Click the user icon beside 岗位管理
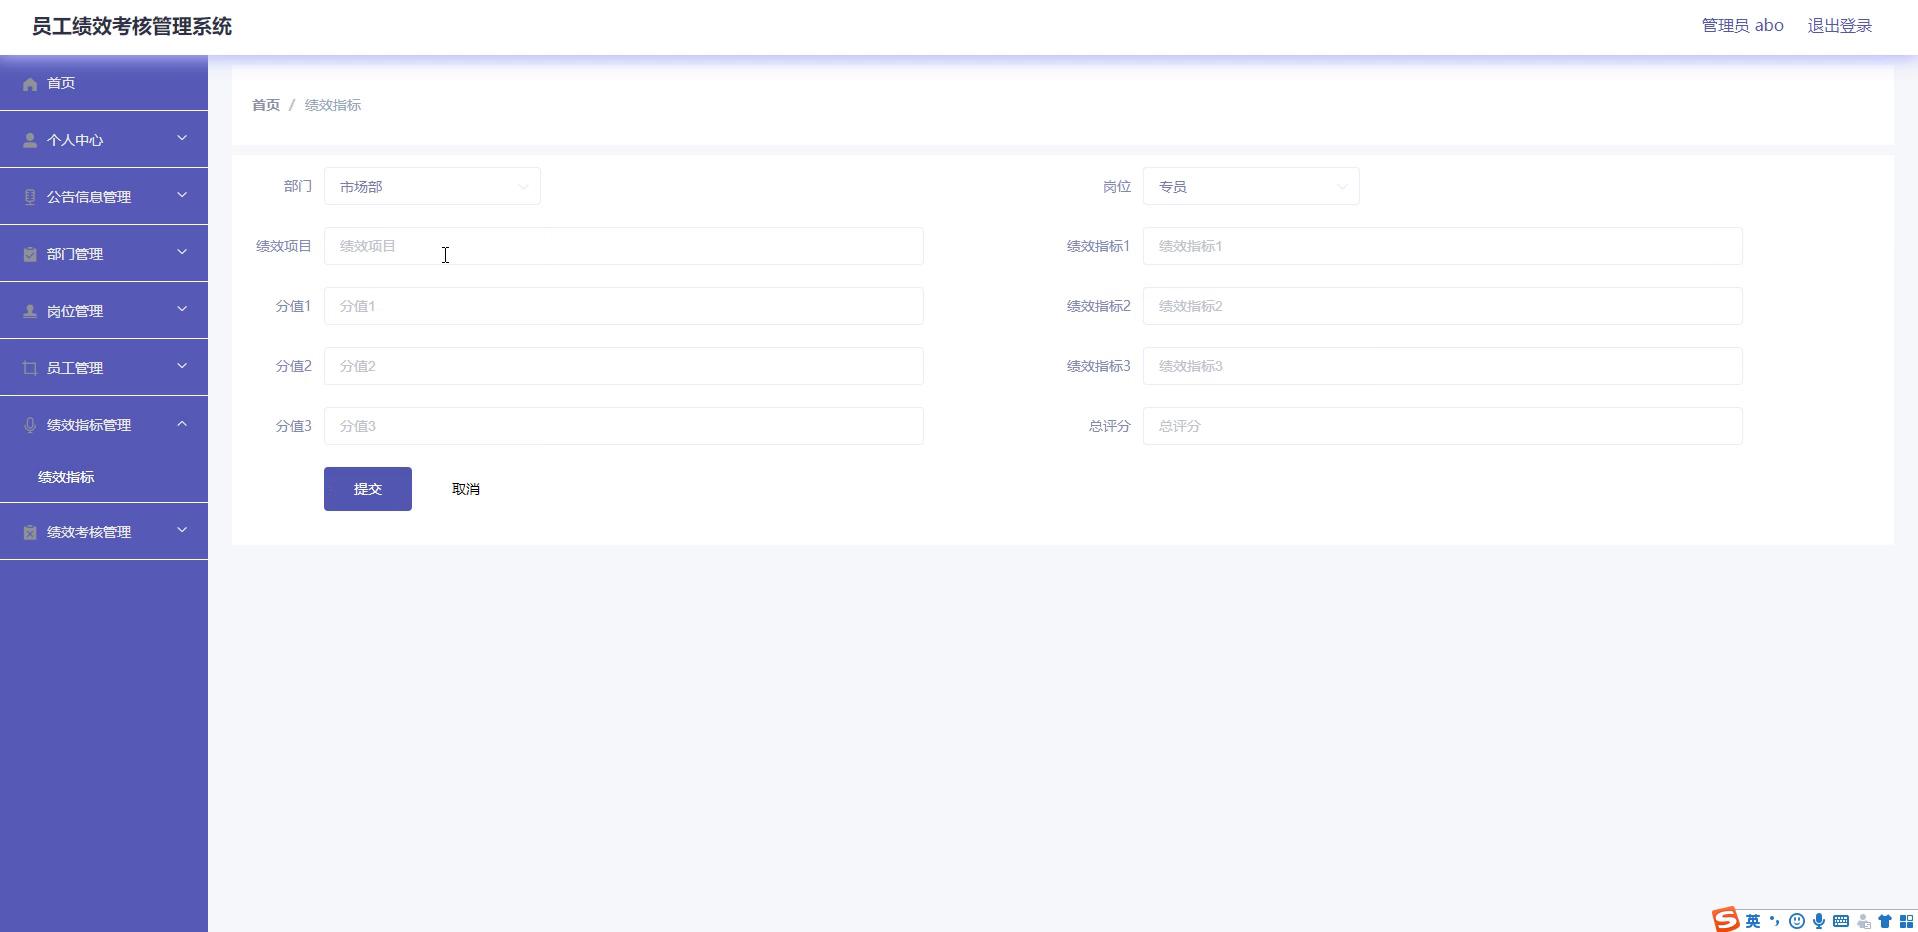The height and width of the screenshot is (932, 1918). click(x=30, y=311)
